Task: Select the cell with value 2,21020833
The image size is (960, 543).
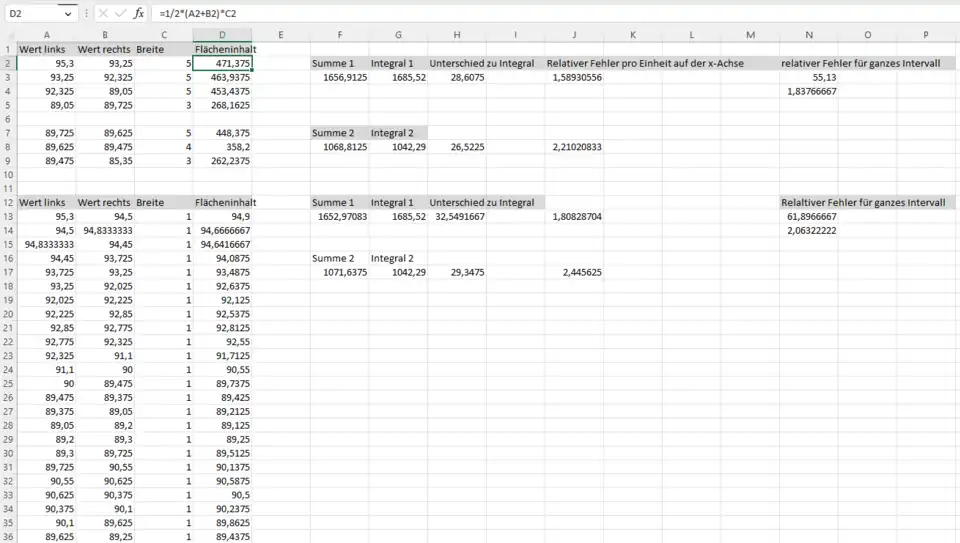Action: coord(574,146)
